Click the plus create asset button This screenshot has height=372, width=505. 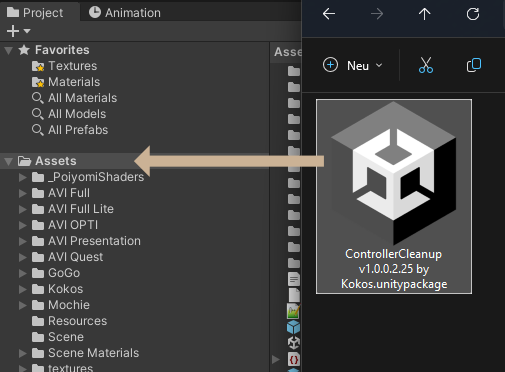pos(13,31)
